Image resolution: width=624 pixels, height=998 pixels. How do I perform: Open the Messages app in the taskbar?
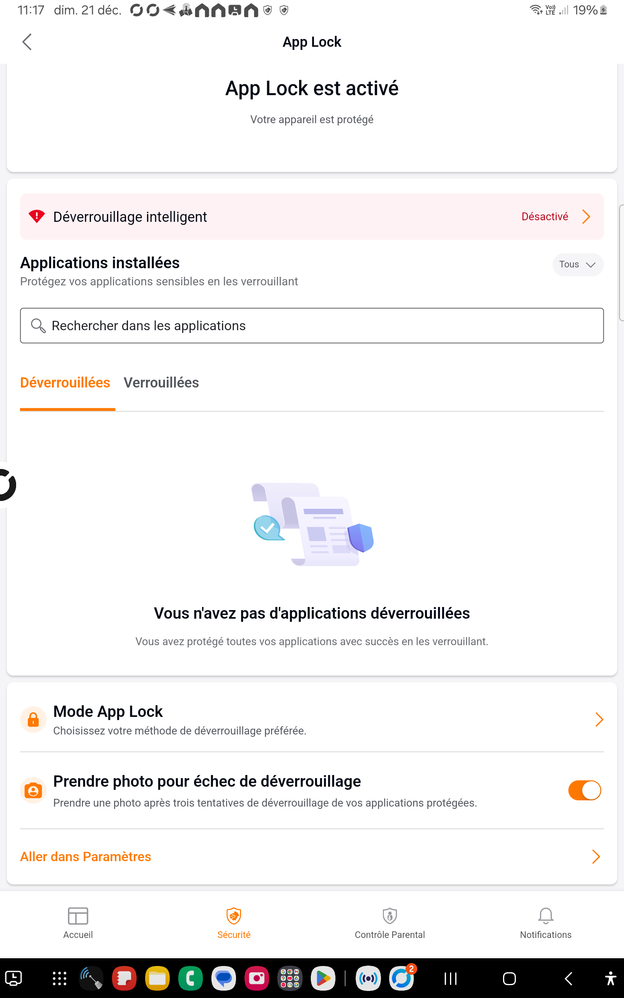tap(224, 978)
